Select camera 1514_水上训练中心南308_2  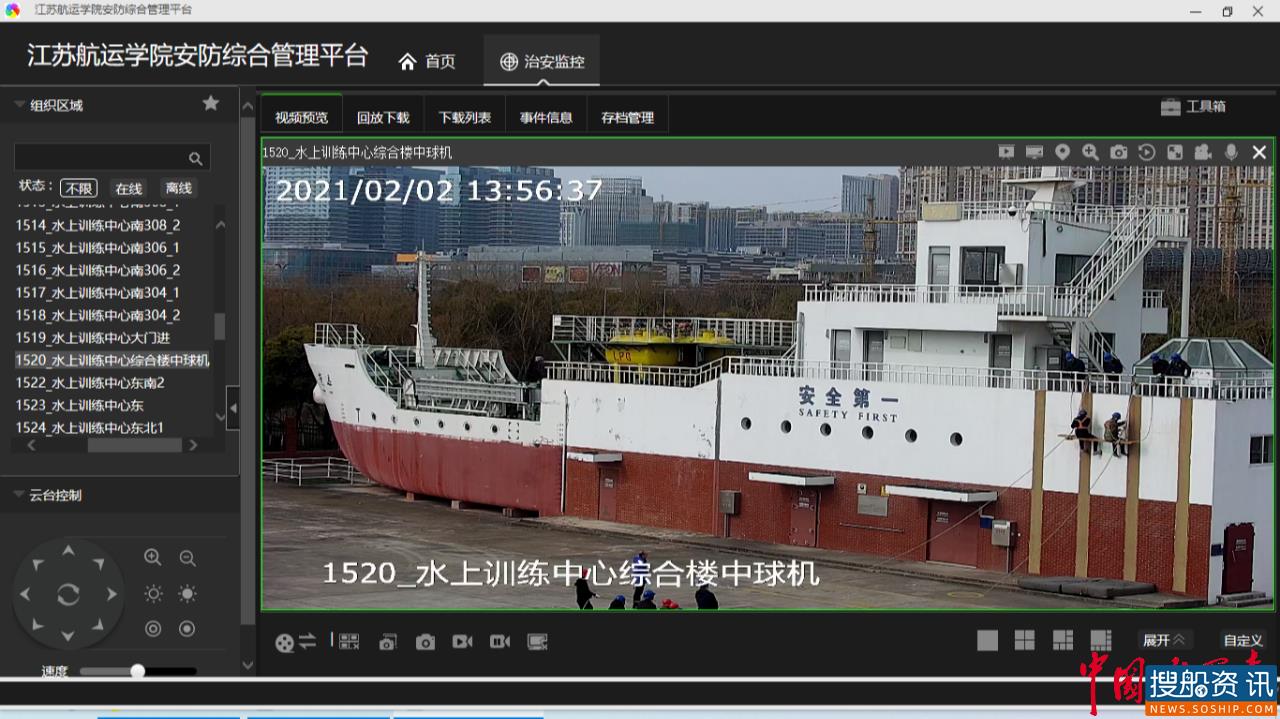(x=98, y=225)
